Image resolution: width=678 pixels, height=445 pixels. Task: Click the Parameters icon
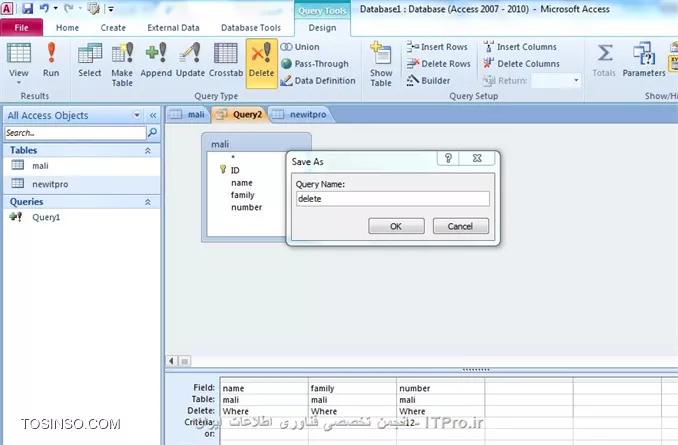point(644,59)
